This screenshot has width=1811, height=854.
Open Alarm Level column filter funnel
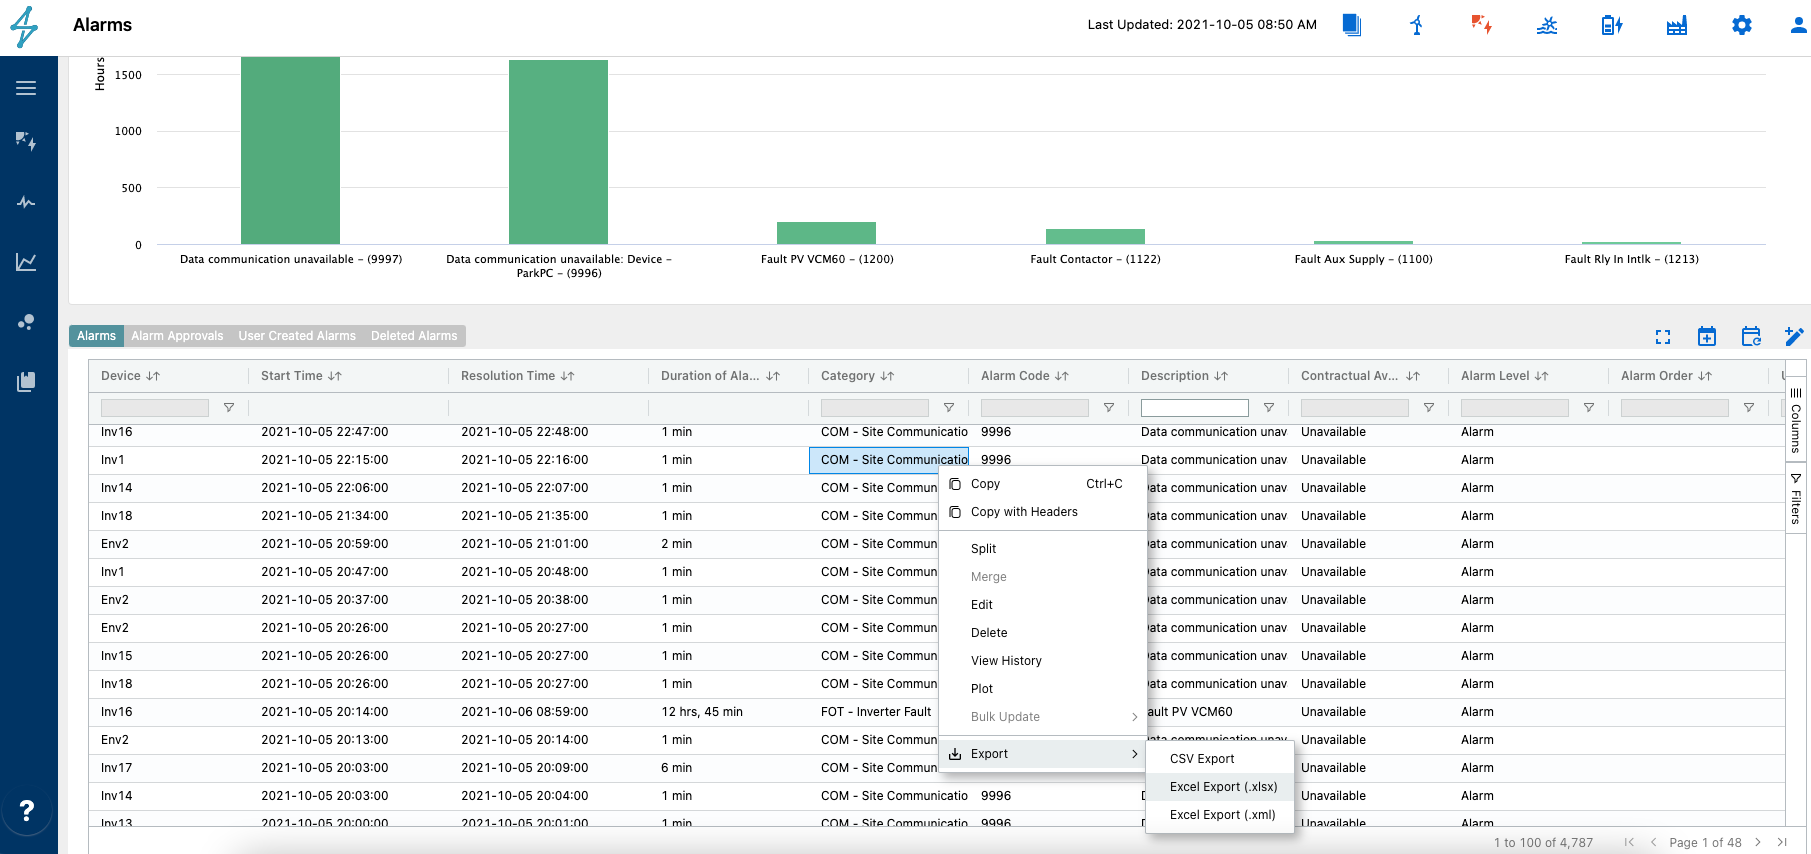[x=1589, y=408]
